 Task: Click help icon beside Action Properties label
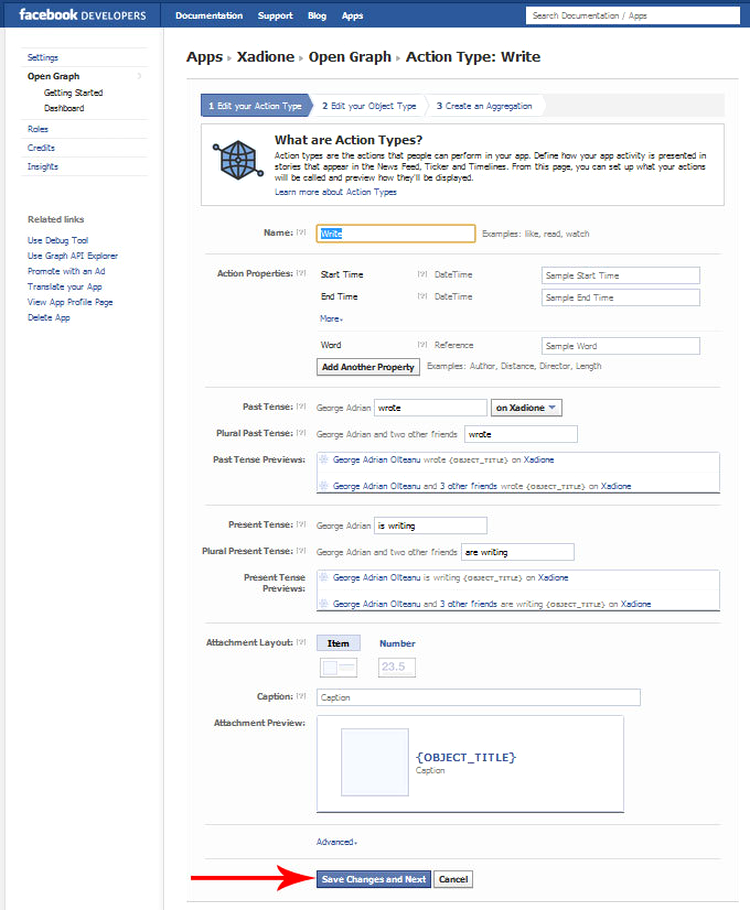tap(301, 273)
